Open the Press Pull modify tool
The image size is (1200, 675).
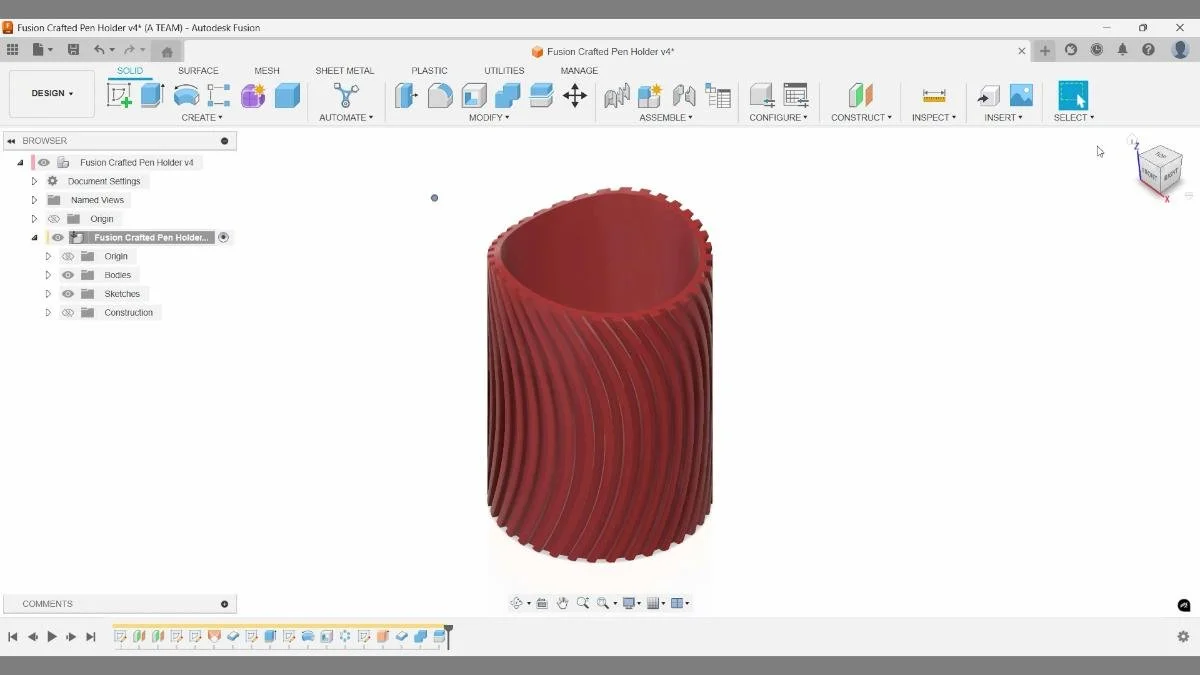(x=406, y=95)
